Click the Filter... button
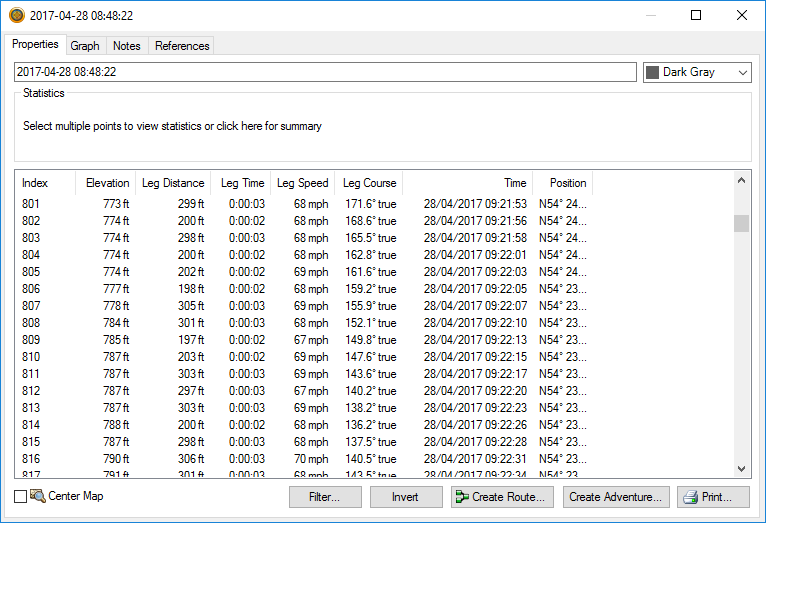800x600 pixels. tap(325, 497)
